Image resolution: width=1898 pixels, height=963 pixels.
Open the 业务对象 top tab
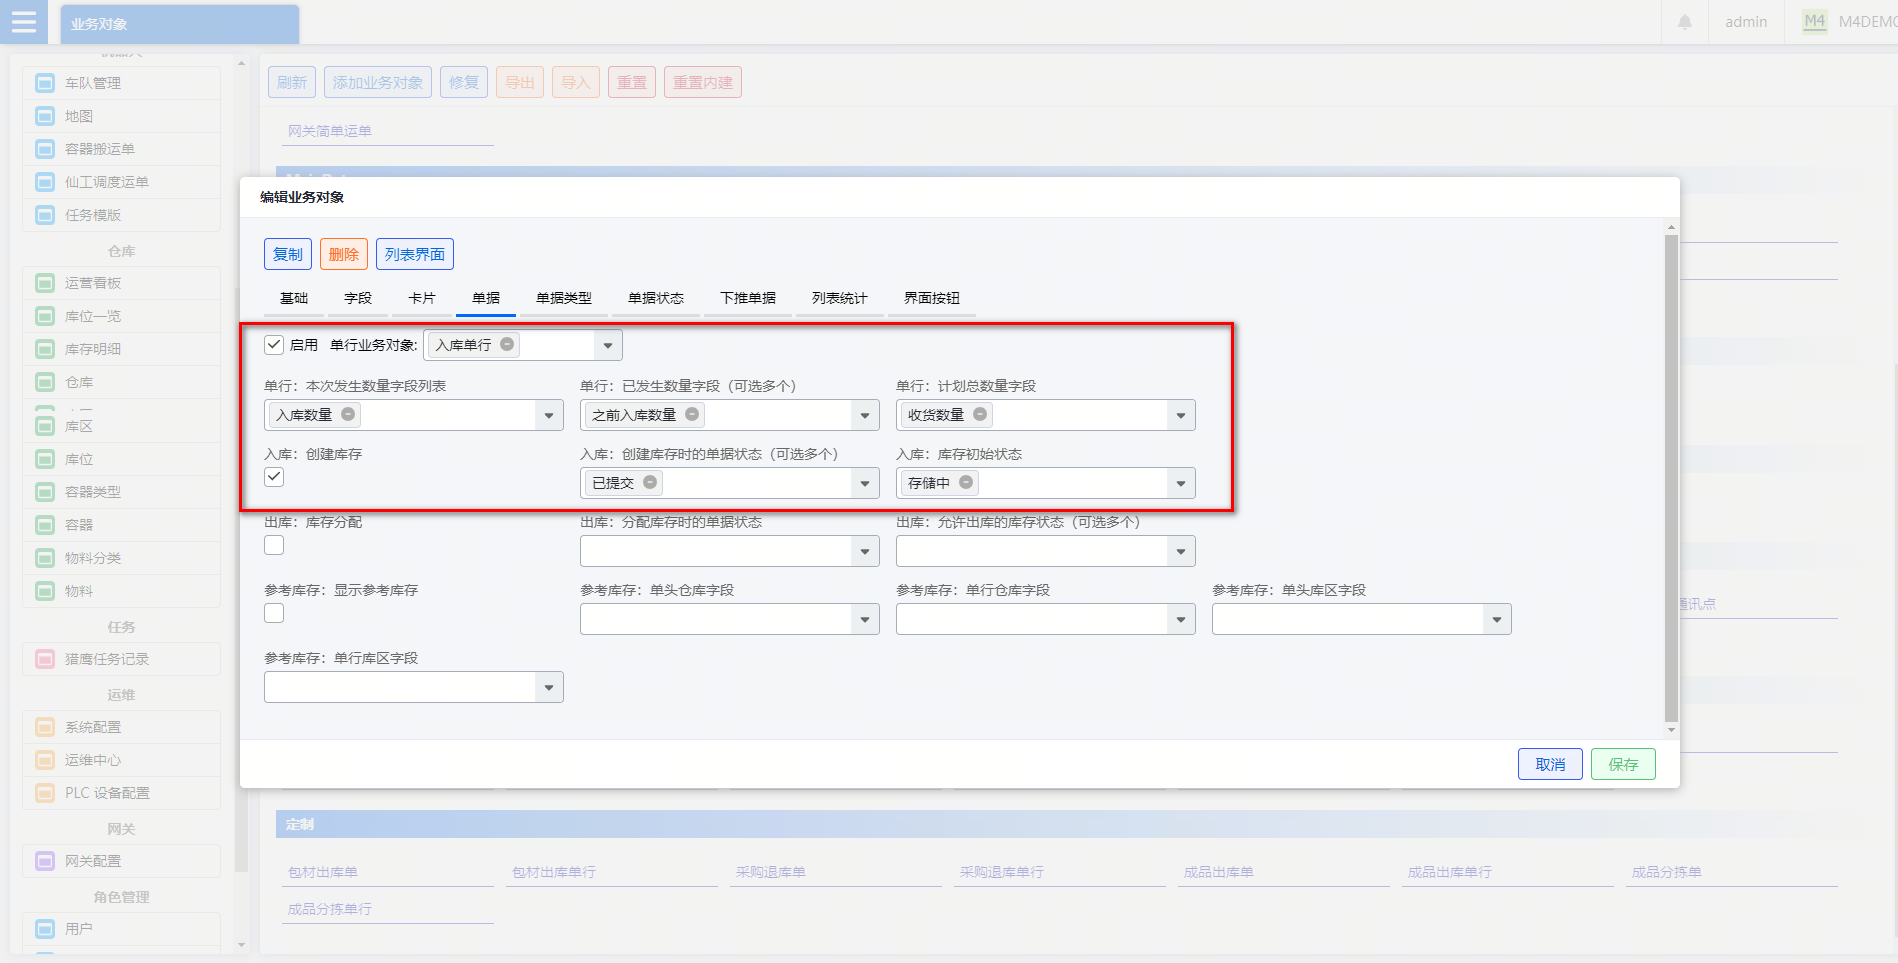pos(180,24)
